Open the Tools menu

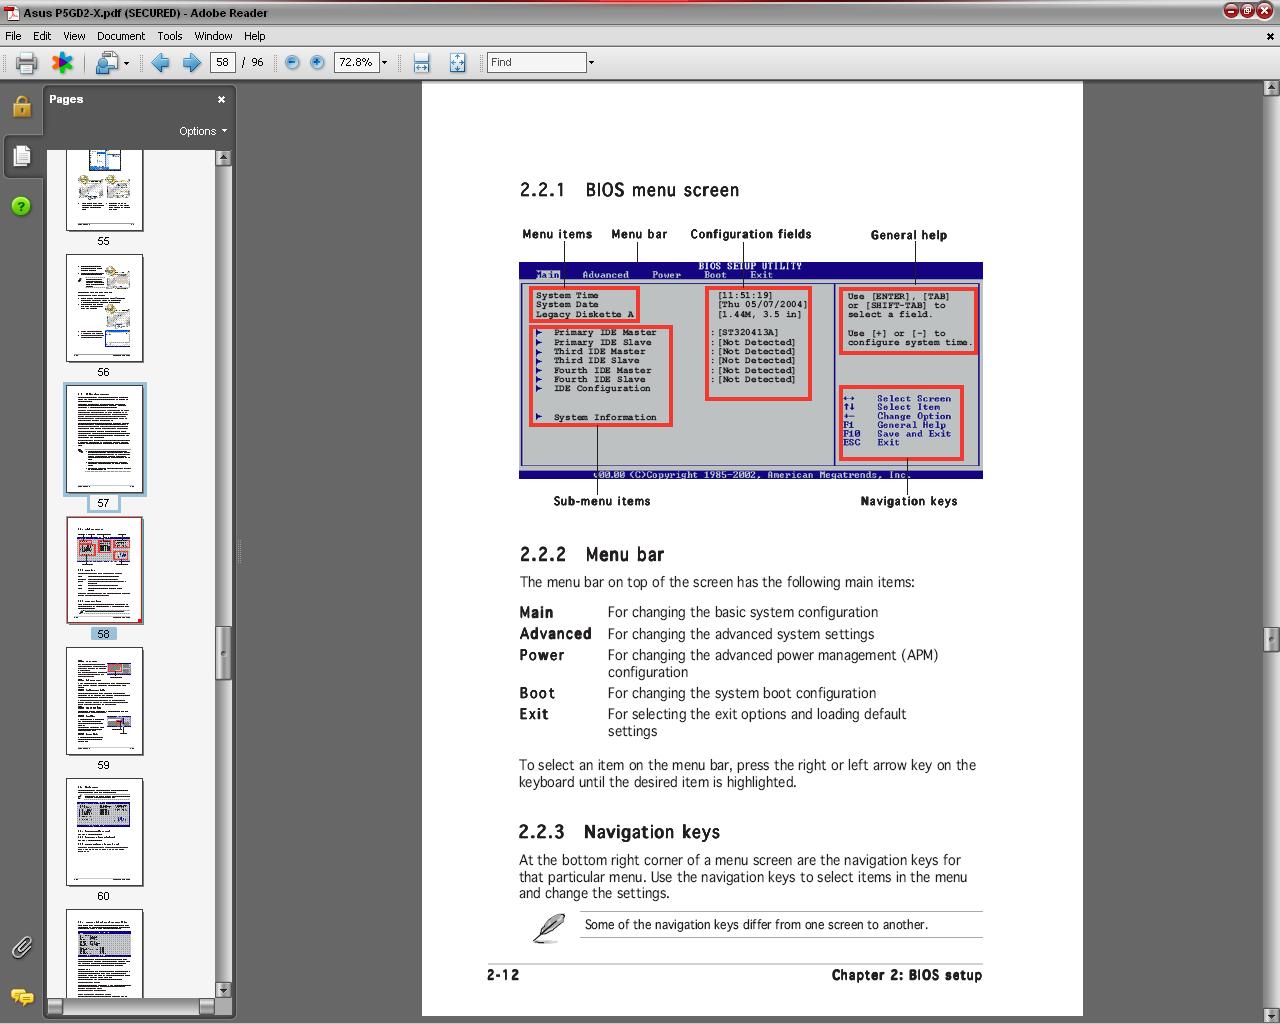click(x=170, y=35)
